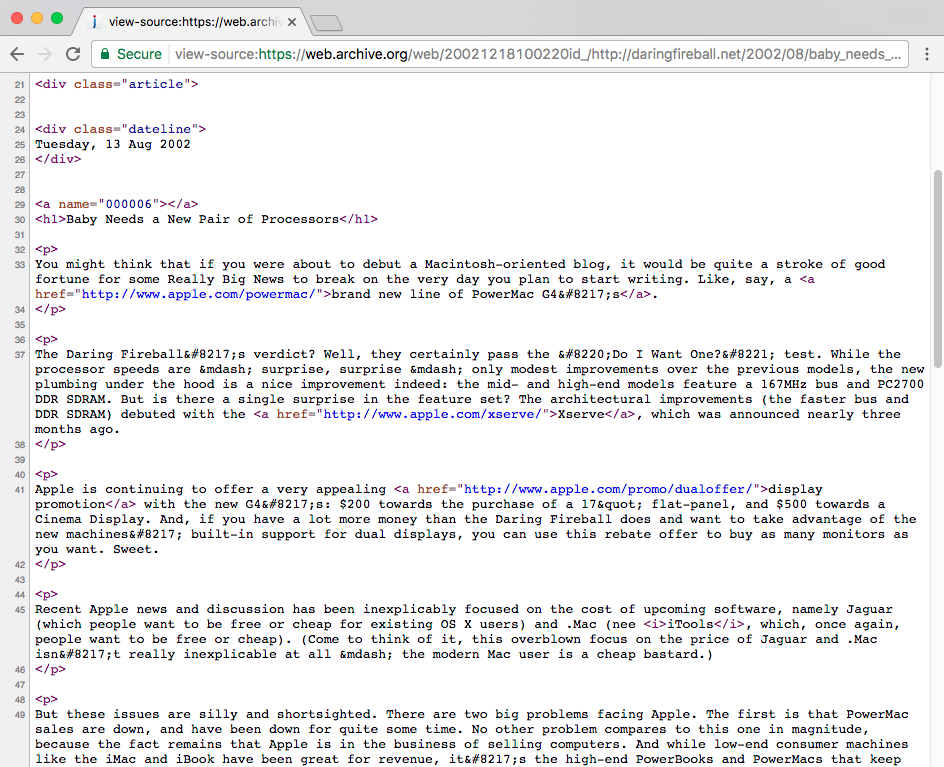Click the green full-screen window button

pos(56,18)
